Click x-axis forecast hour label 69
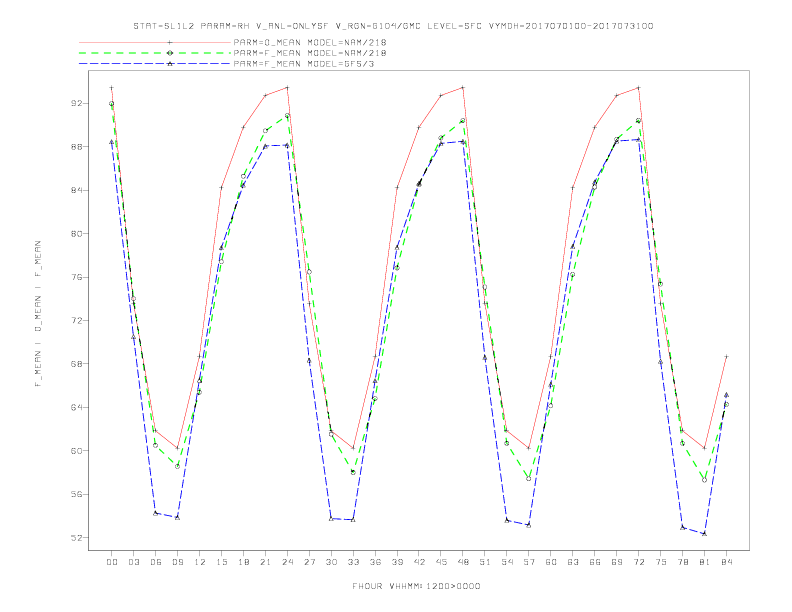The image size is (792, 612). 617,562
